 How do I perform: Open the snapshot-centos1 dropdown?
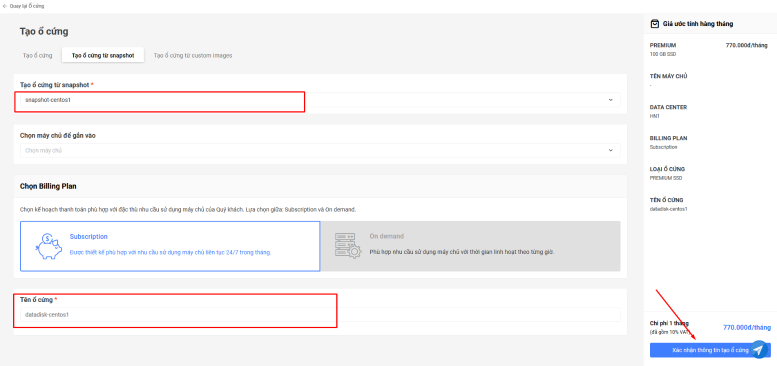[x=320, y=100]
